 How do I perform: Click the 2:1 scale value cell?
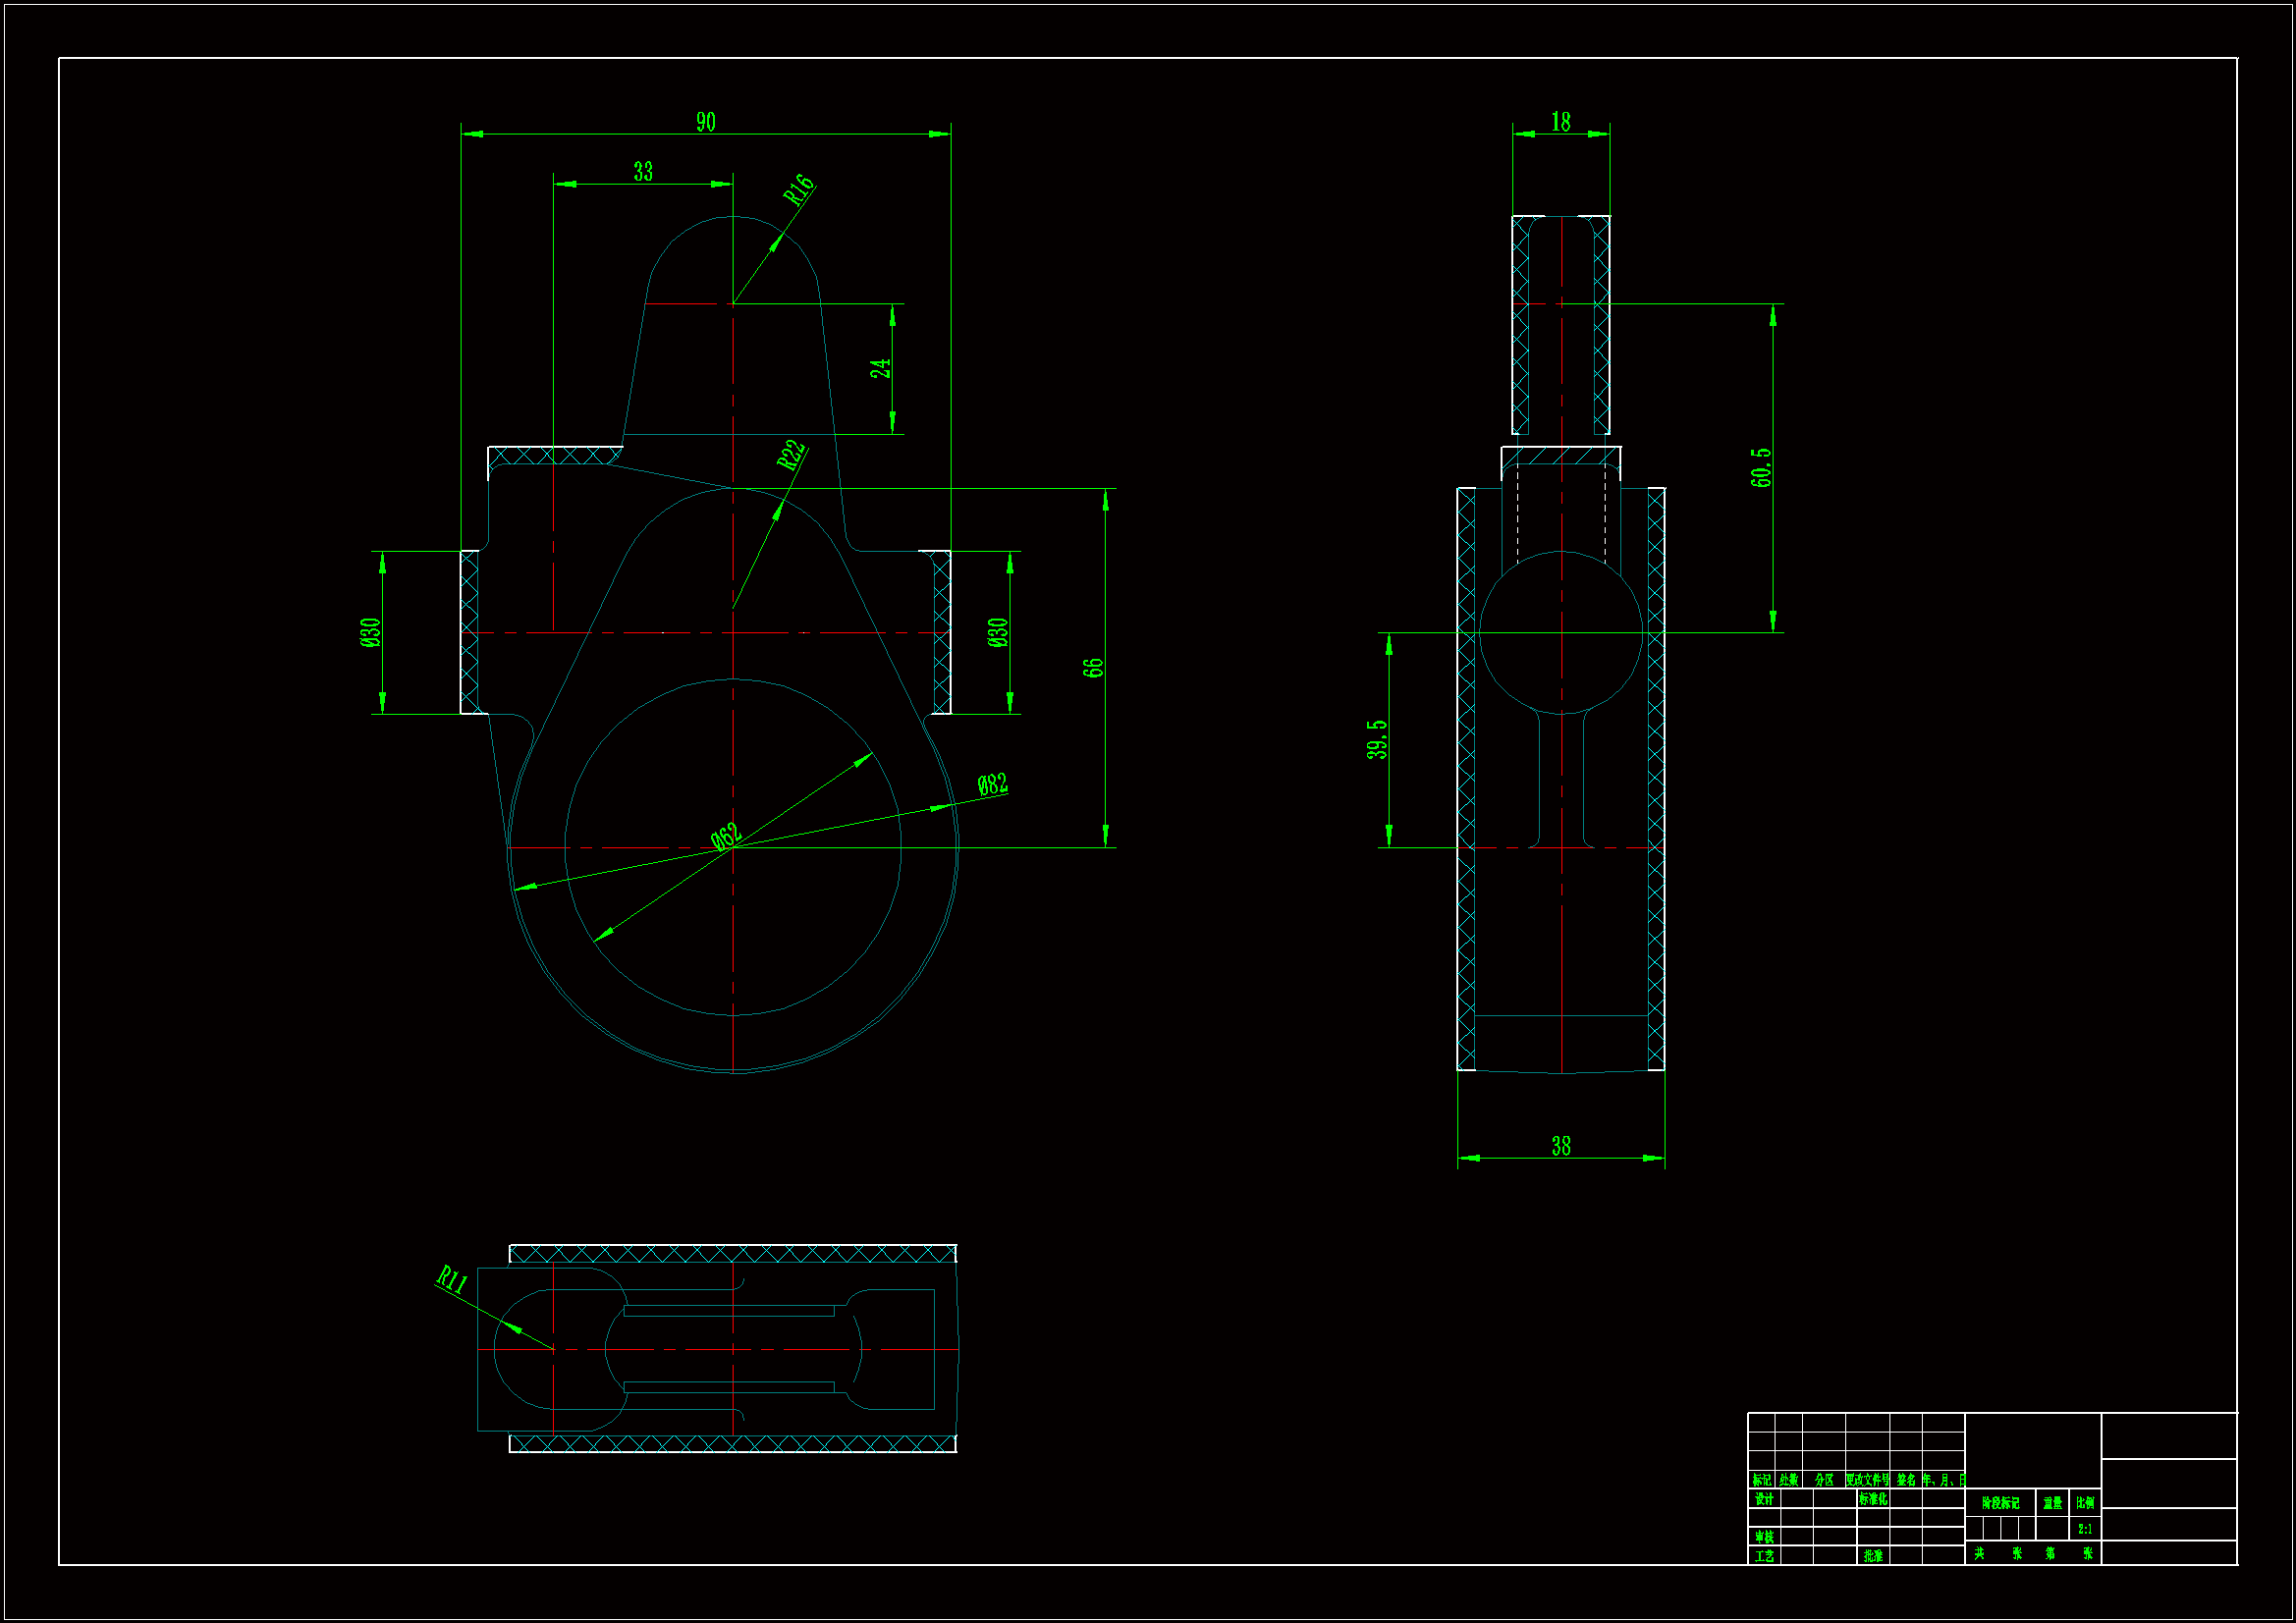tap(2085, 1529)
